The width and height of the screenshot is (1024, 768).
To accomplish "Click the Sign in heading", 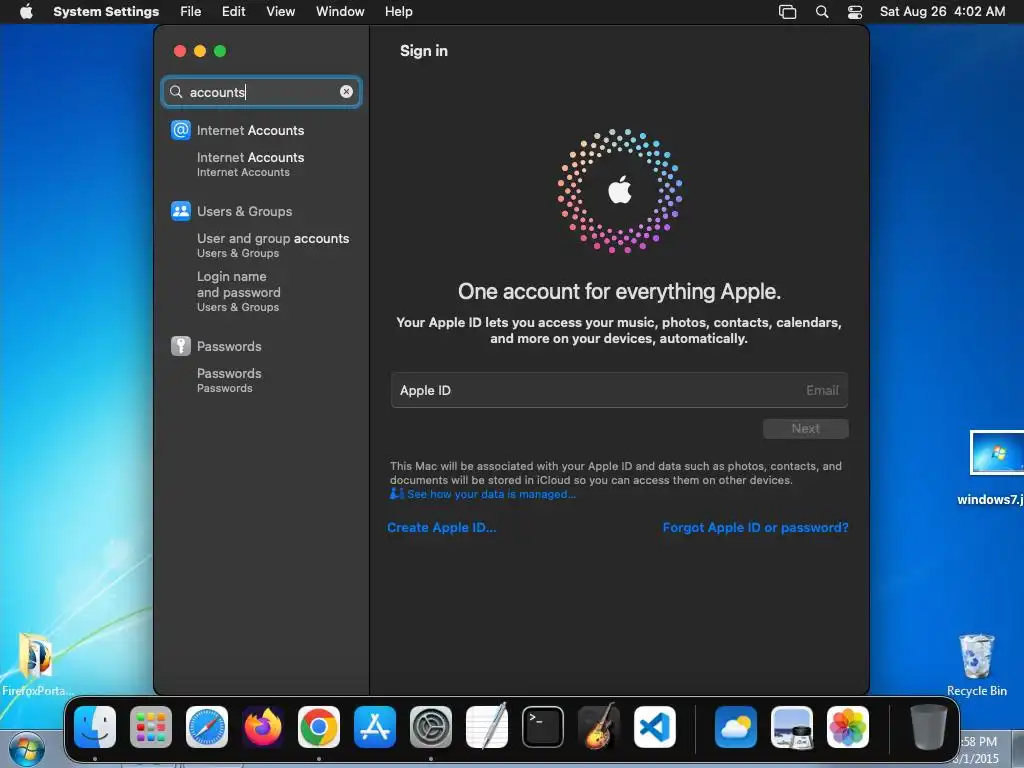I will point(424,50).
